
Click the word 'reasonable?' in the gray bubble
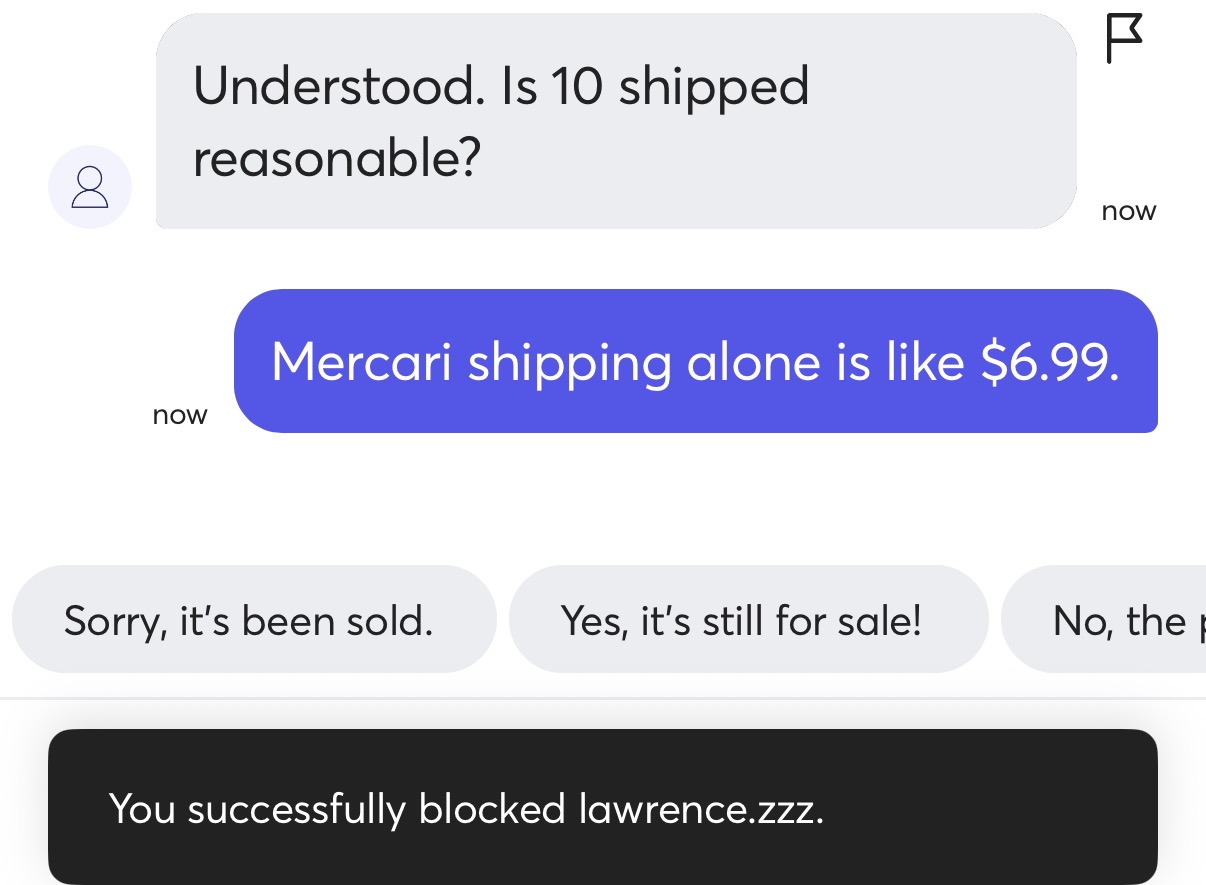click(336, 157)
